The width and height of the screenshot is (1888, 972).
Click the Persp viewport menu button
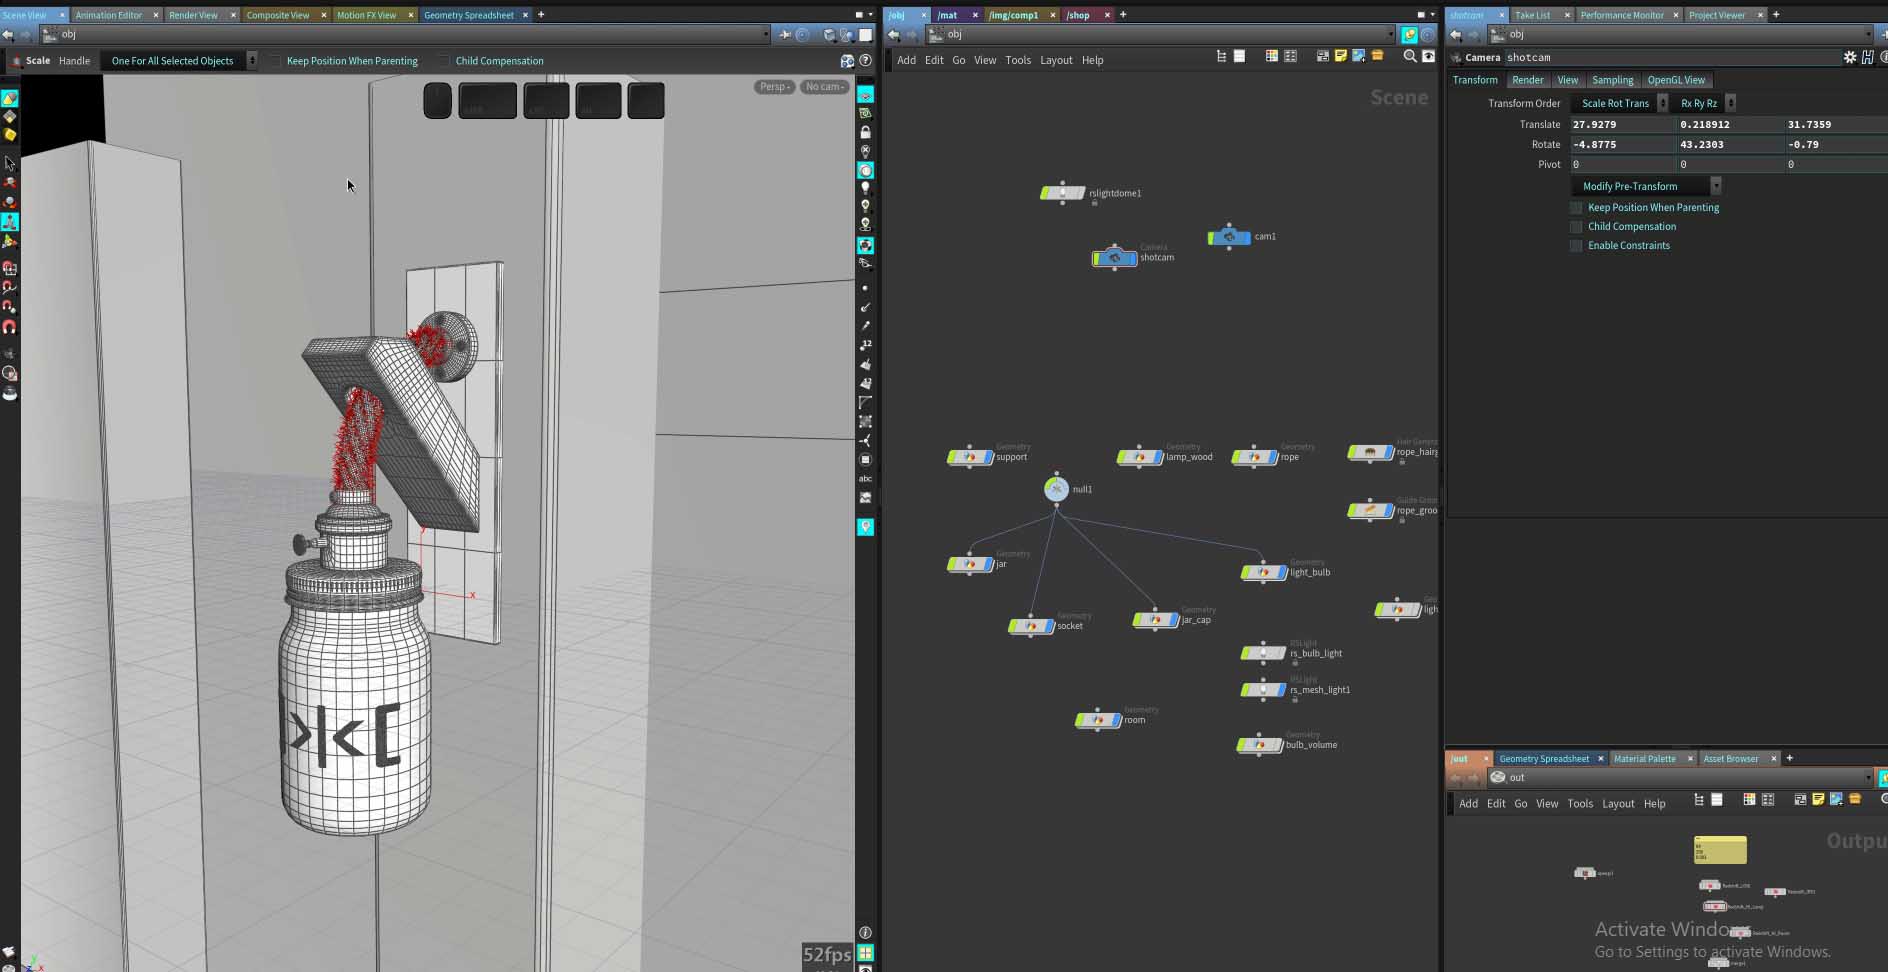pos(774,87)
